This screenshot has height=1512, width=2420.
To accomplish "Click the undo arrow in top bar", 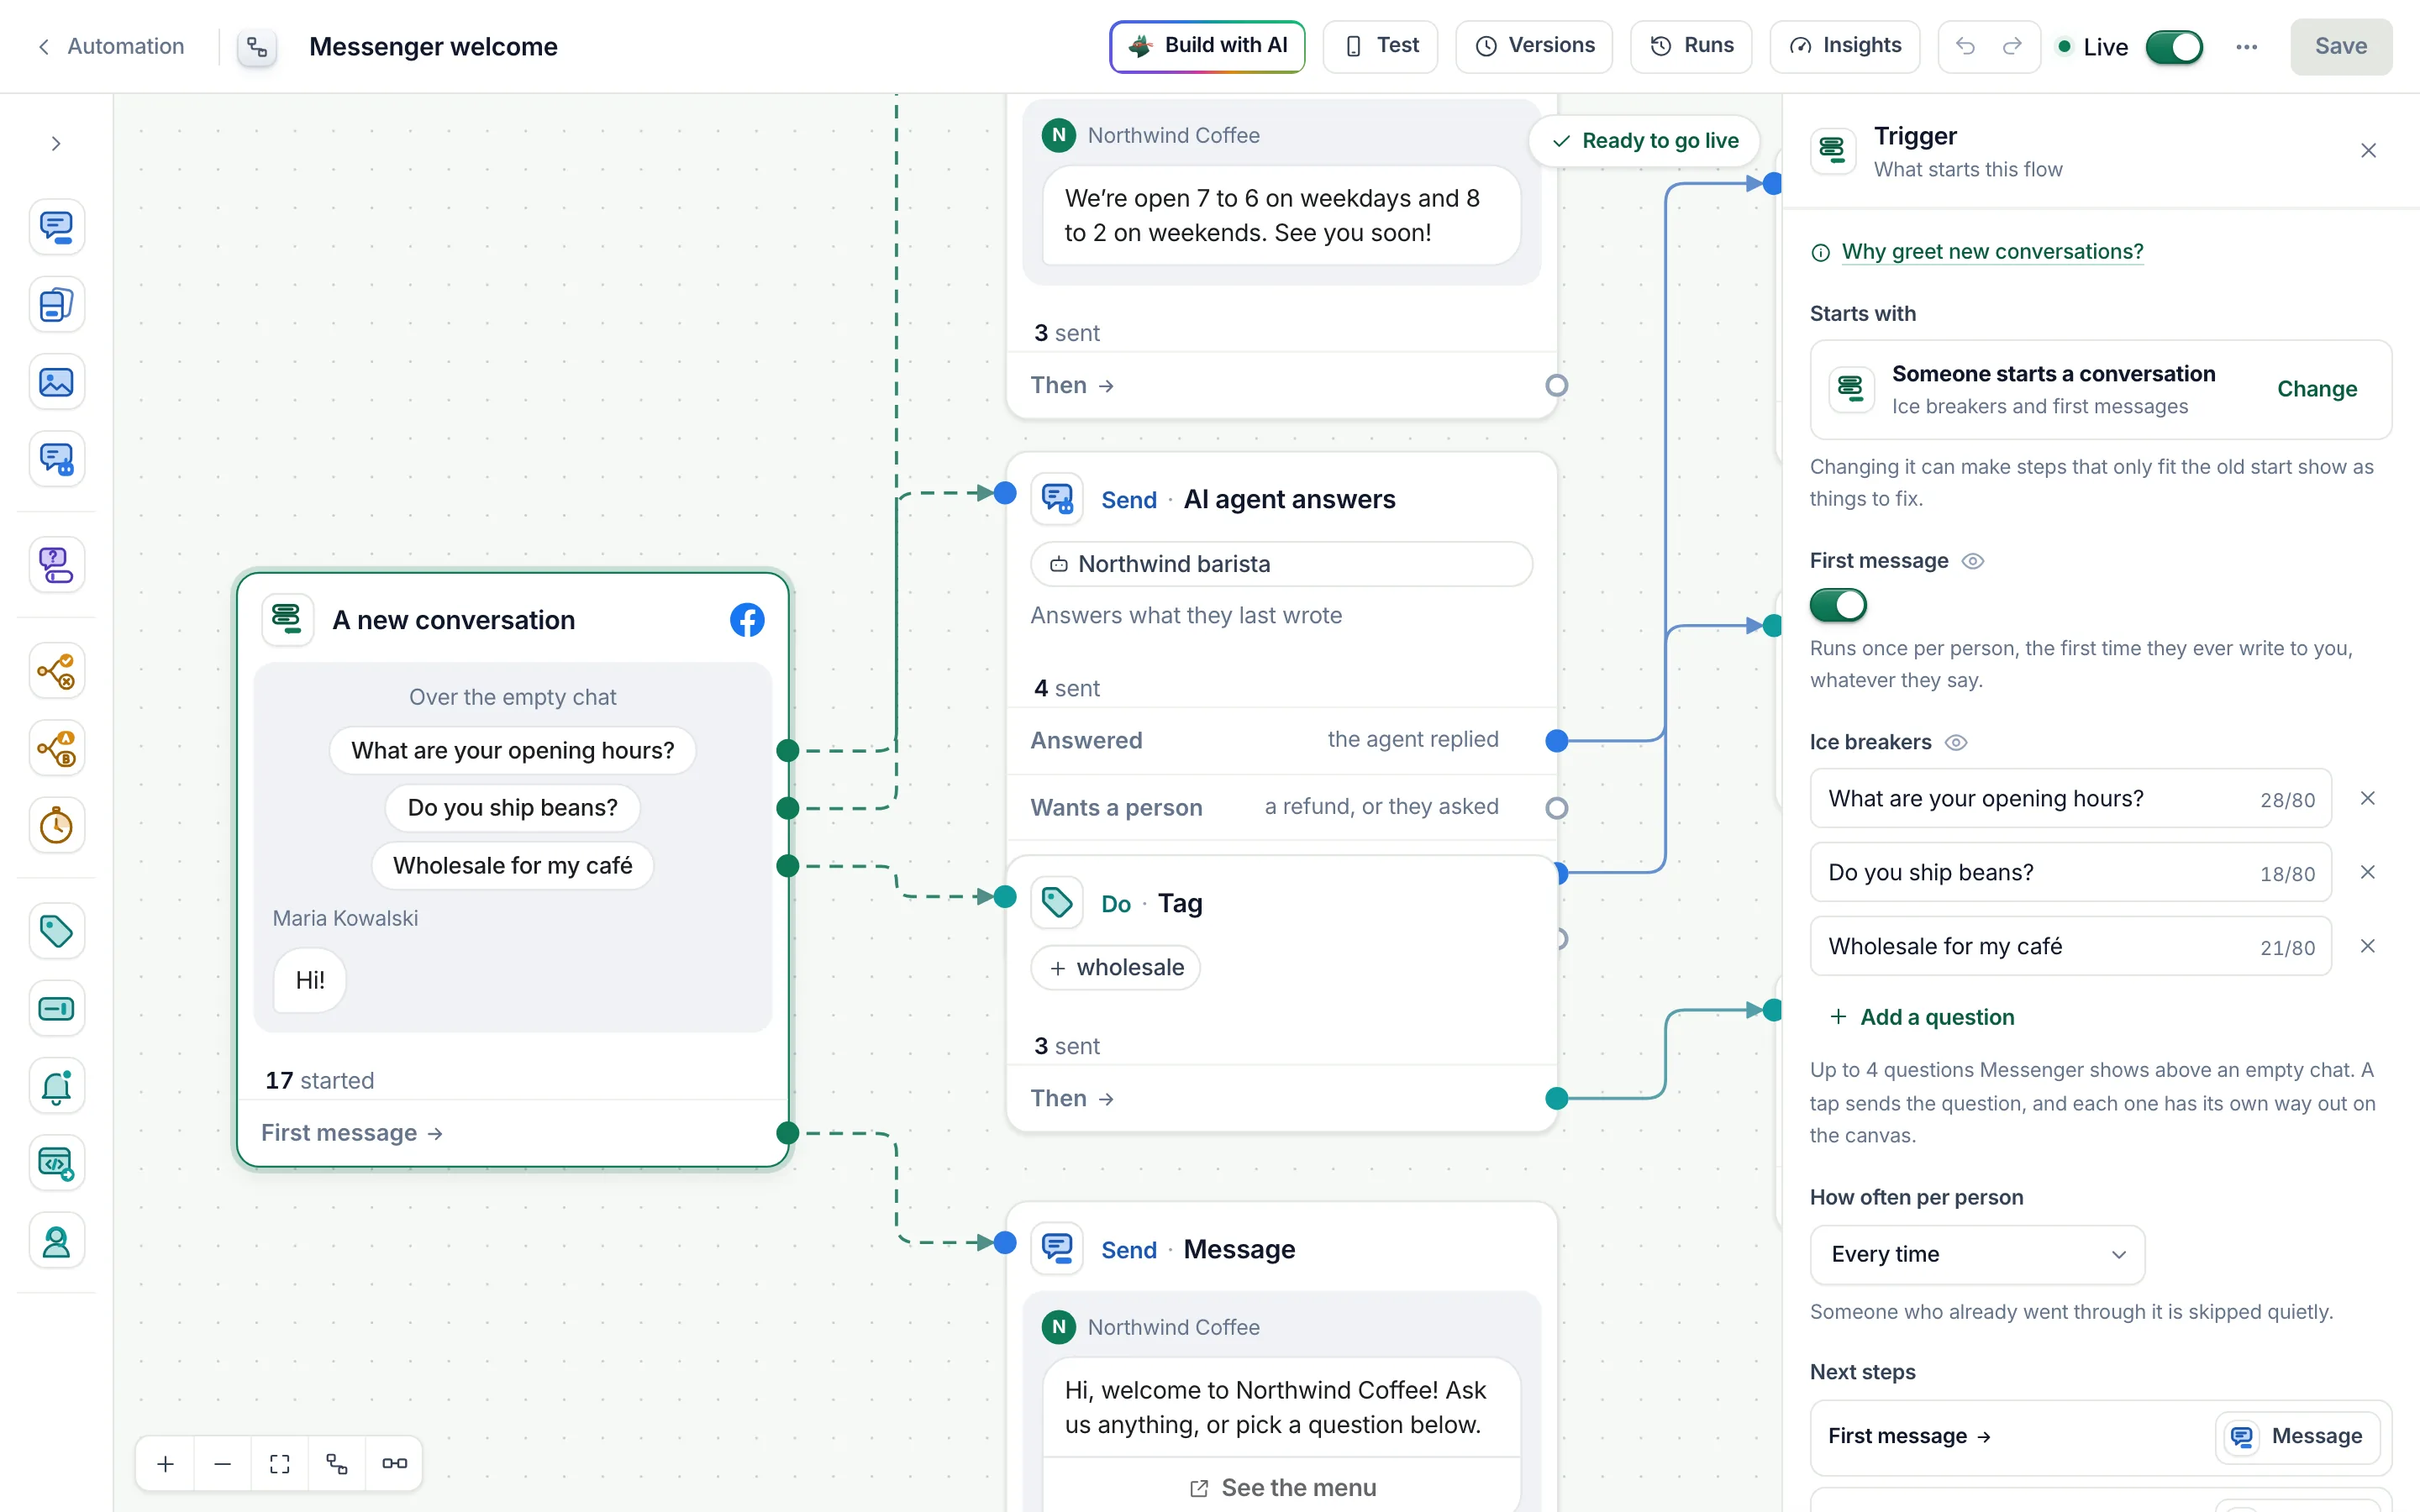I will [x=1965, y=46].
